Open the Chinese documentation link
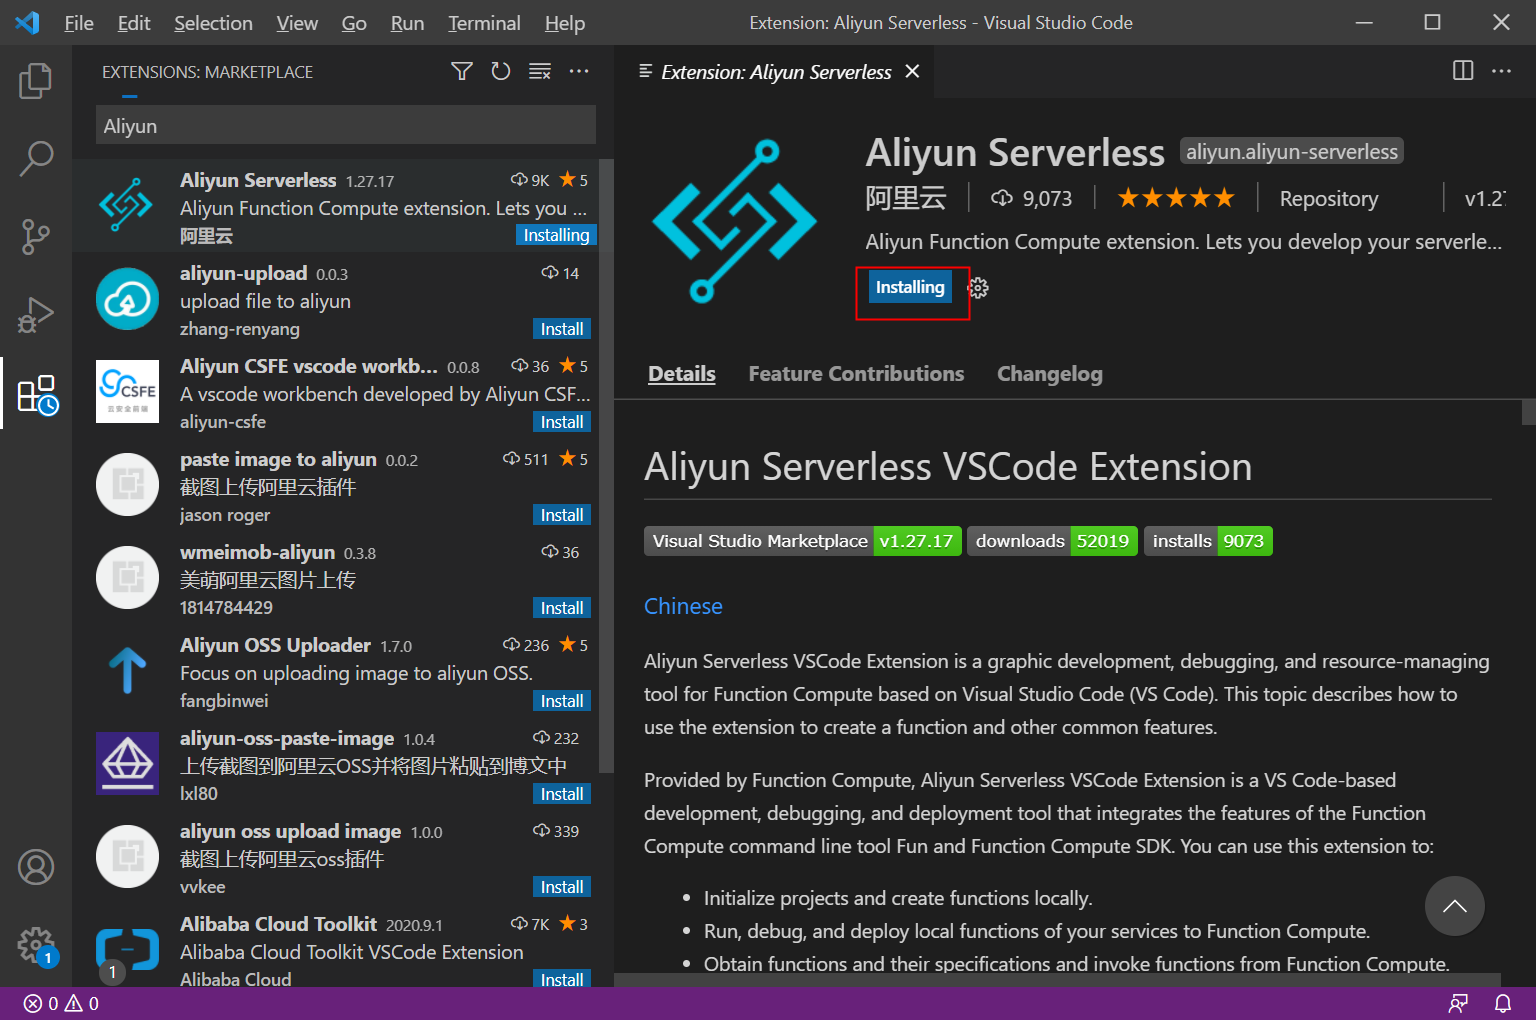 tap(683, 606)
